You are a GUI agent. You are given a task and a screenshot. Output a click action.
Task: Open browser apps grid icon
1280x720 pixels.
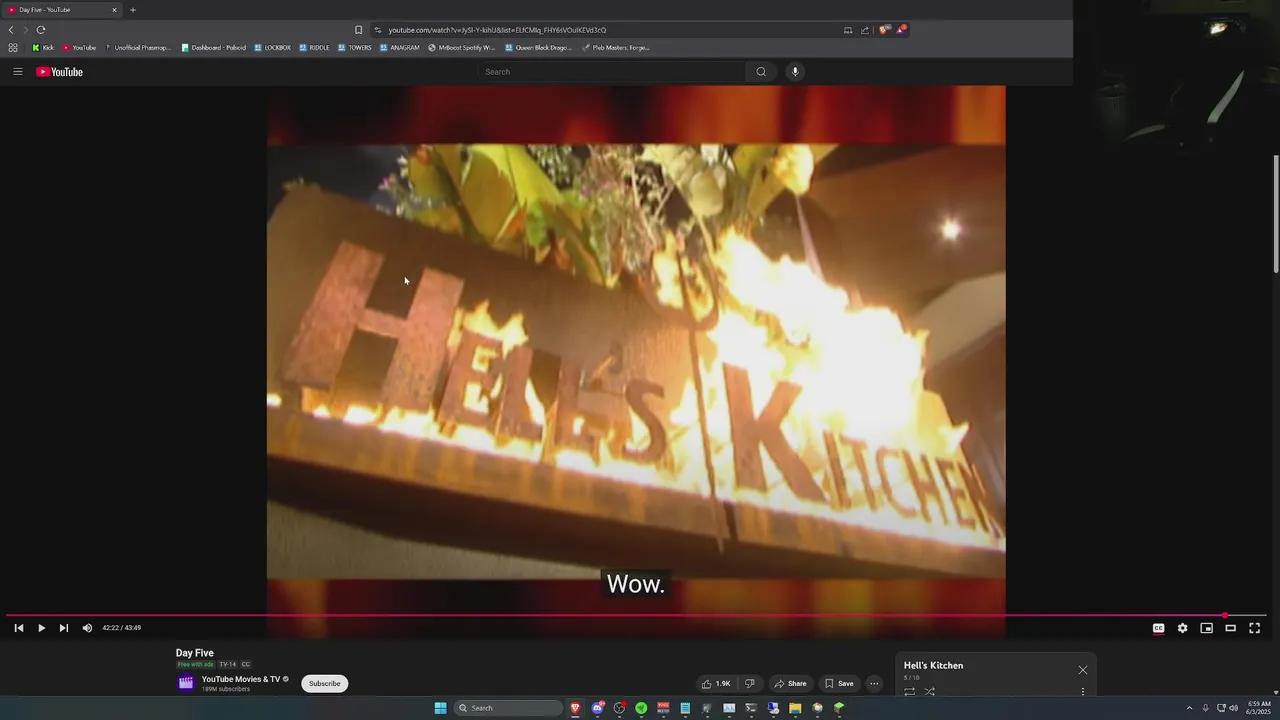tap(13, 47)
